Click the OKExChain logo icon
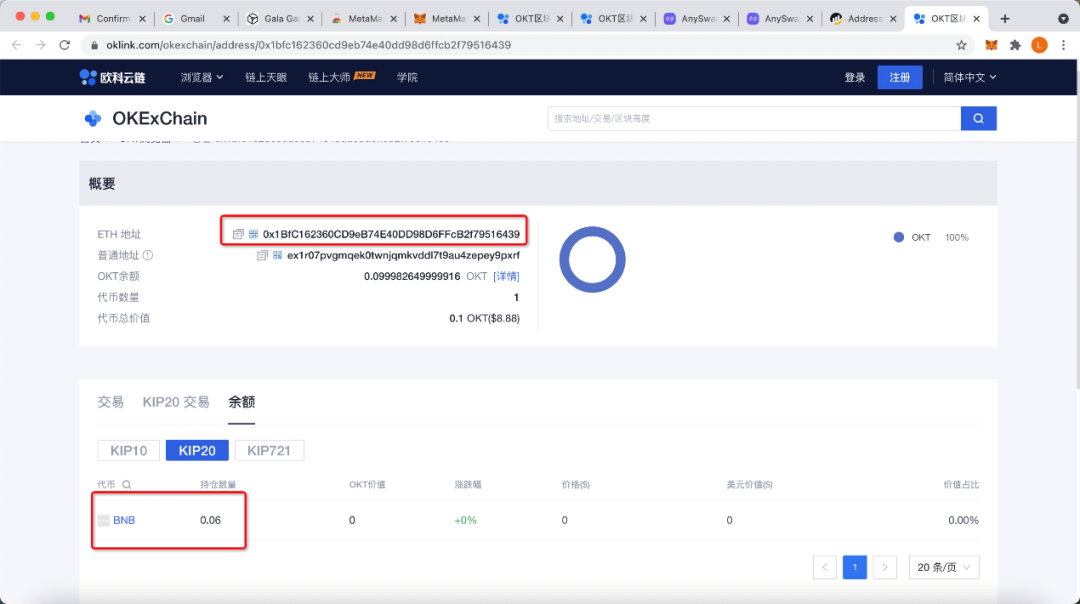The image size is (1080, 604). [92, 118]
